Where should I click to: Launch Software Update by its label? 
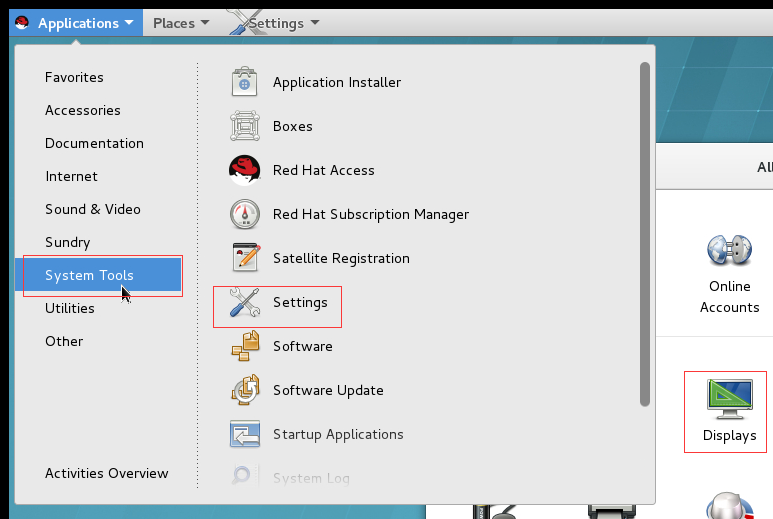[x=328, y=390]
